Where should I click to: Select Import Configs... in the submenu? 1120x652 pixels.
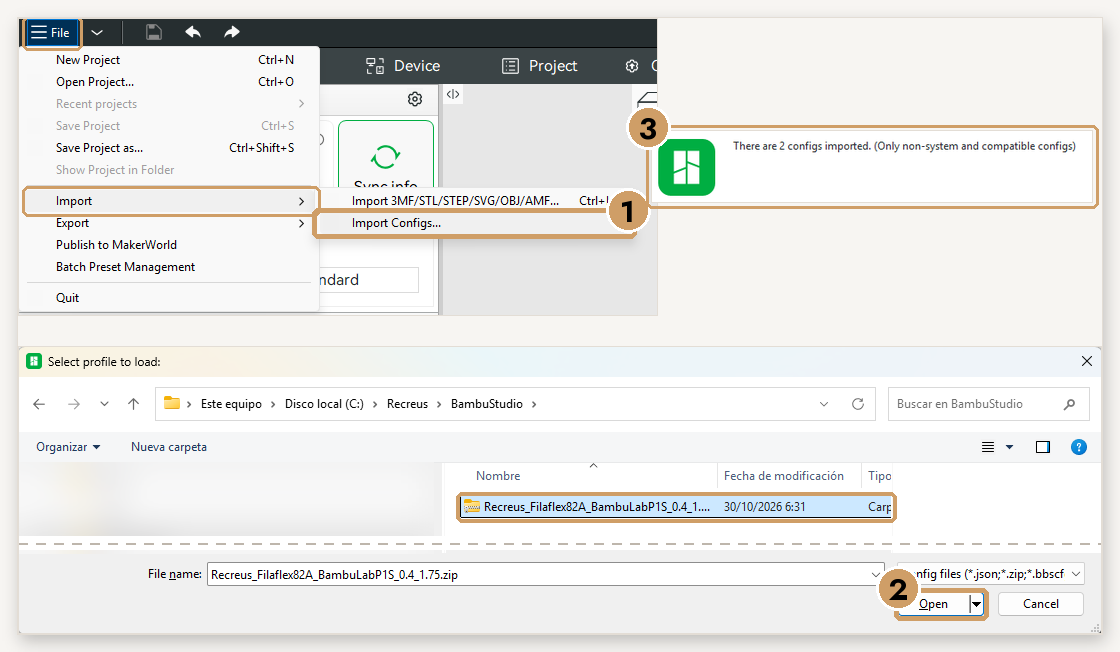click(x=474, y=224)
